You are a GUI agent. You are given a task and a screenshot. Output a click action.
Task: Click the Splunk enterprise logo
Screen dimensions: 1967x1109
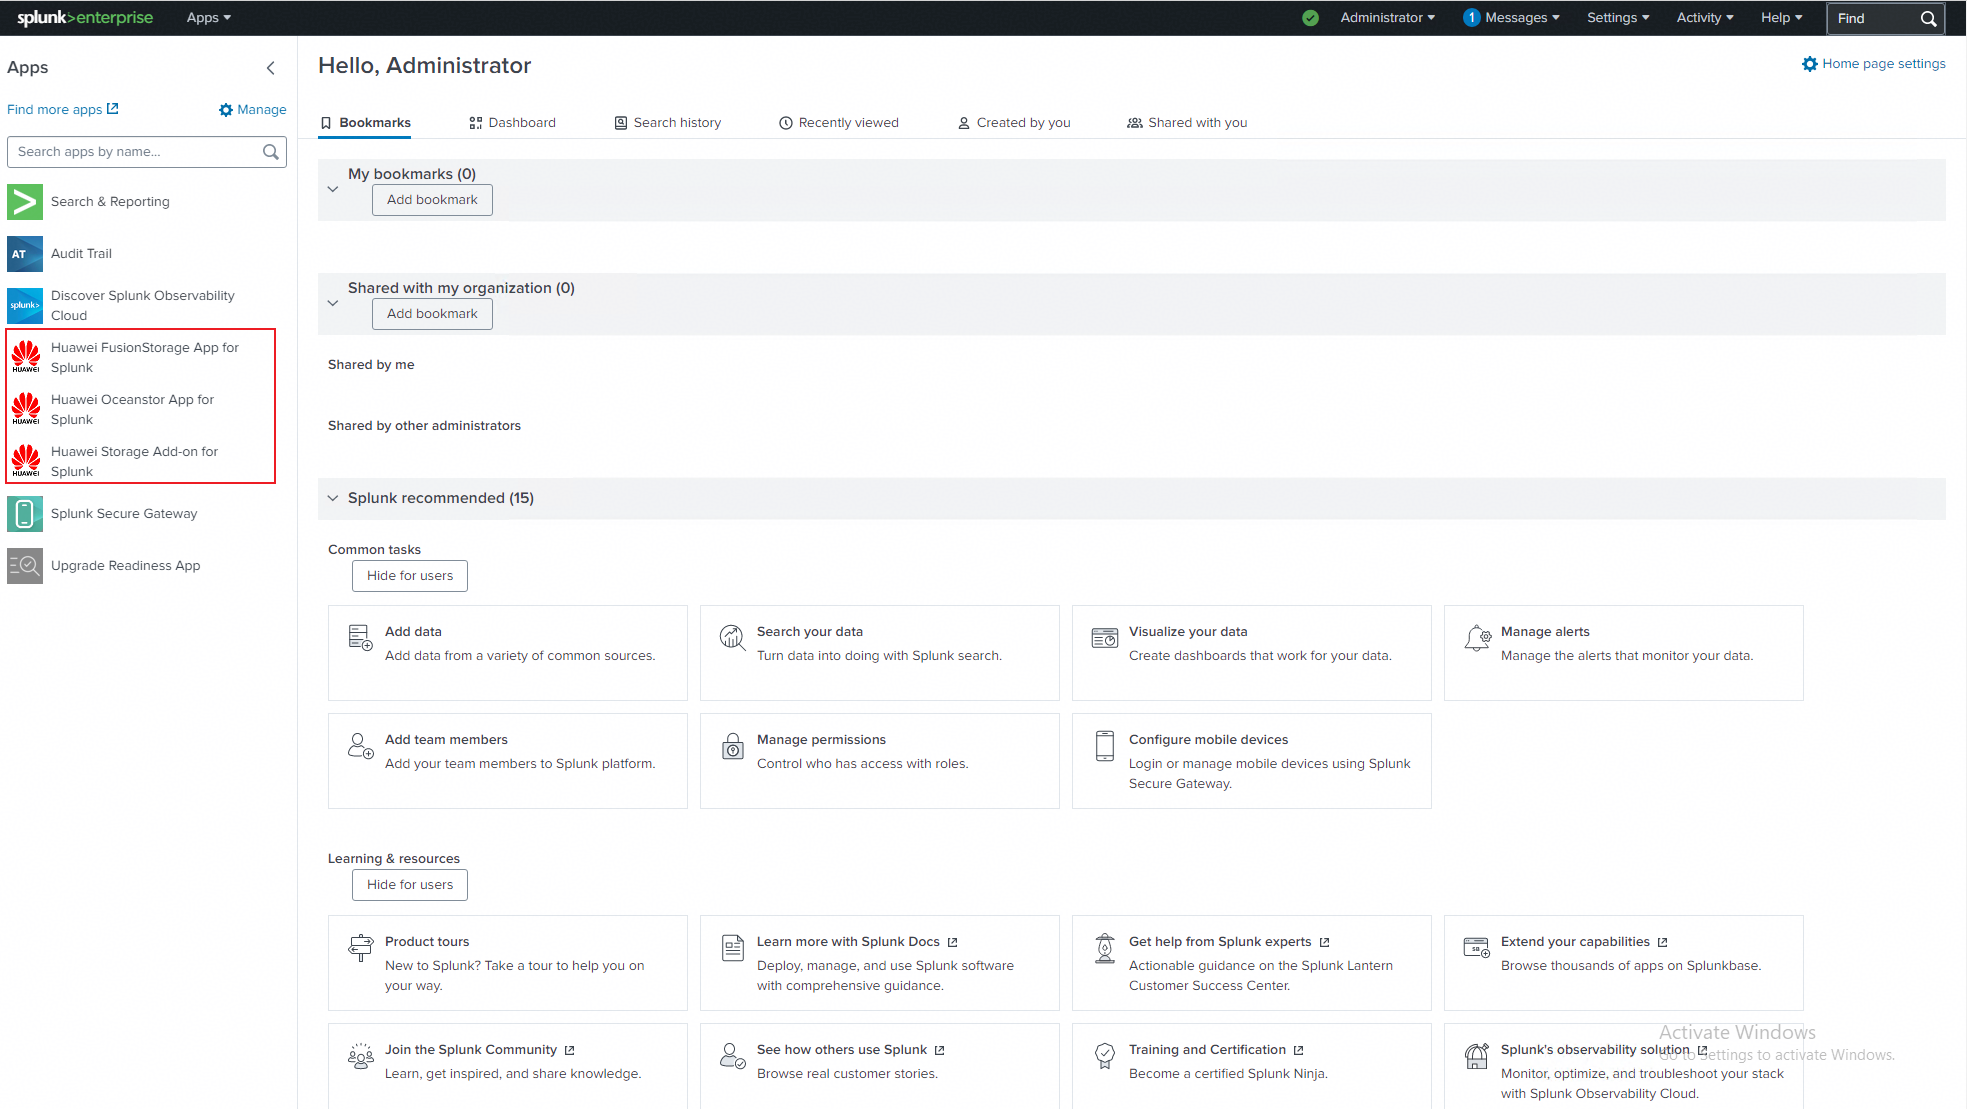pos(85,18)
